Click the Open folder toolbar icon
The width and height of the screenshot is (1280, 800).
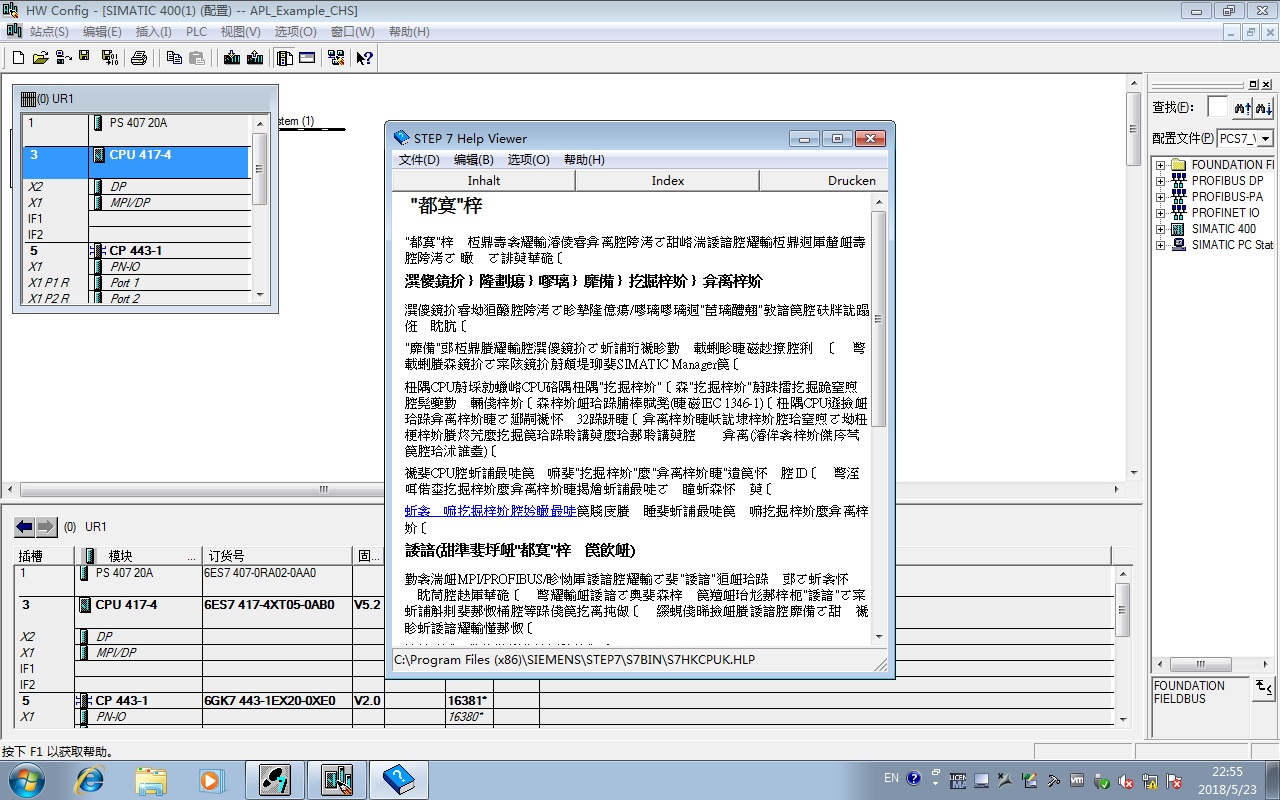[40, 58]
